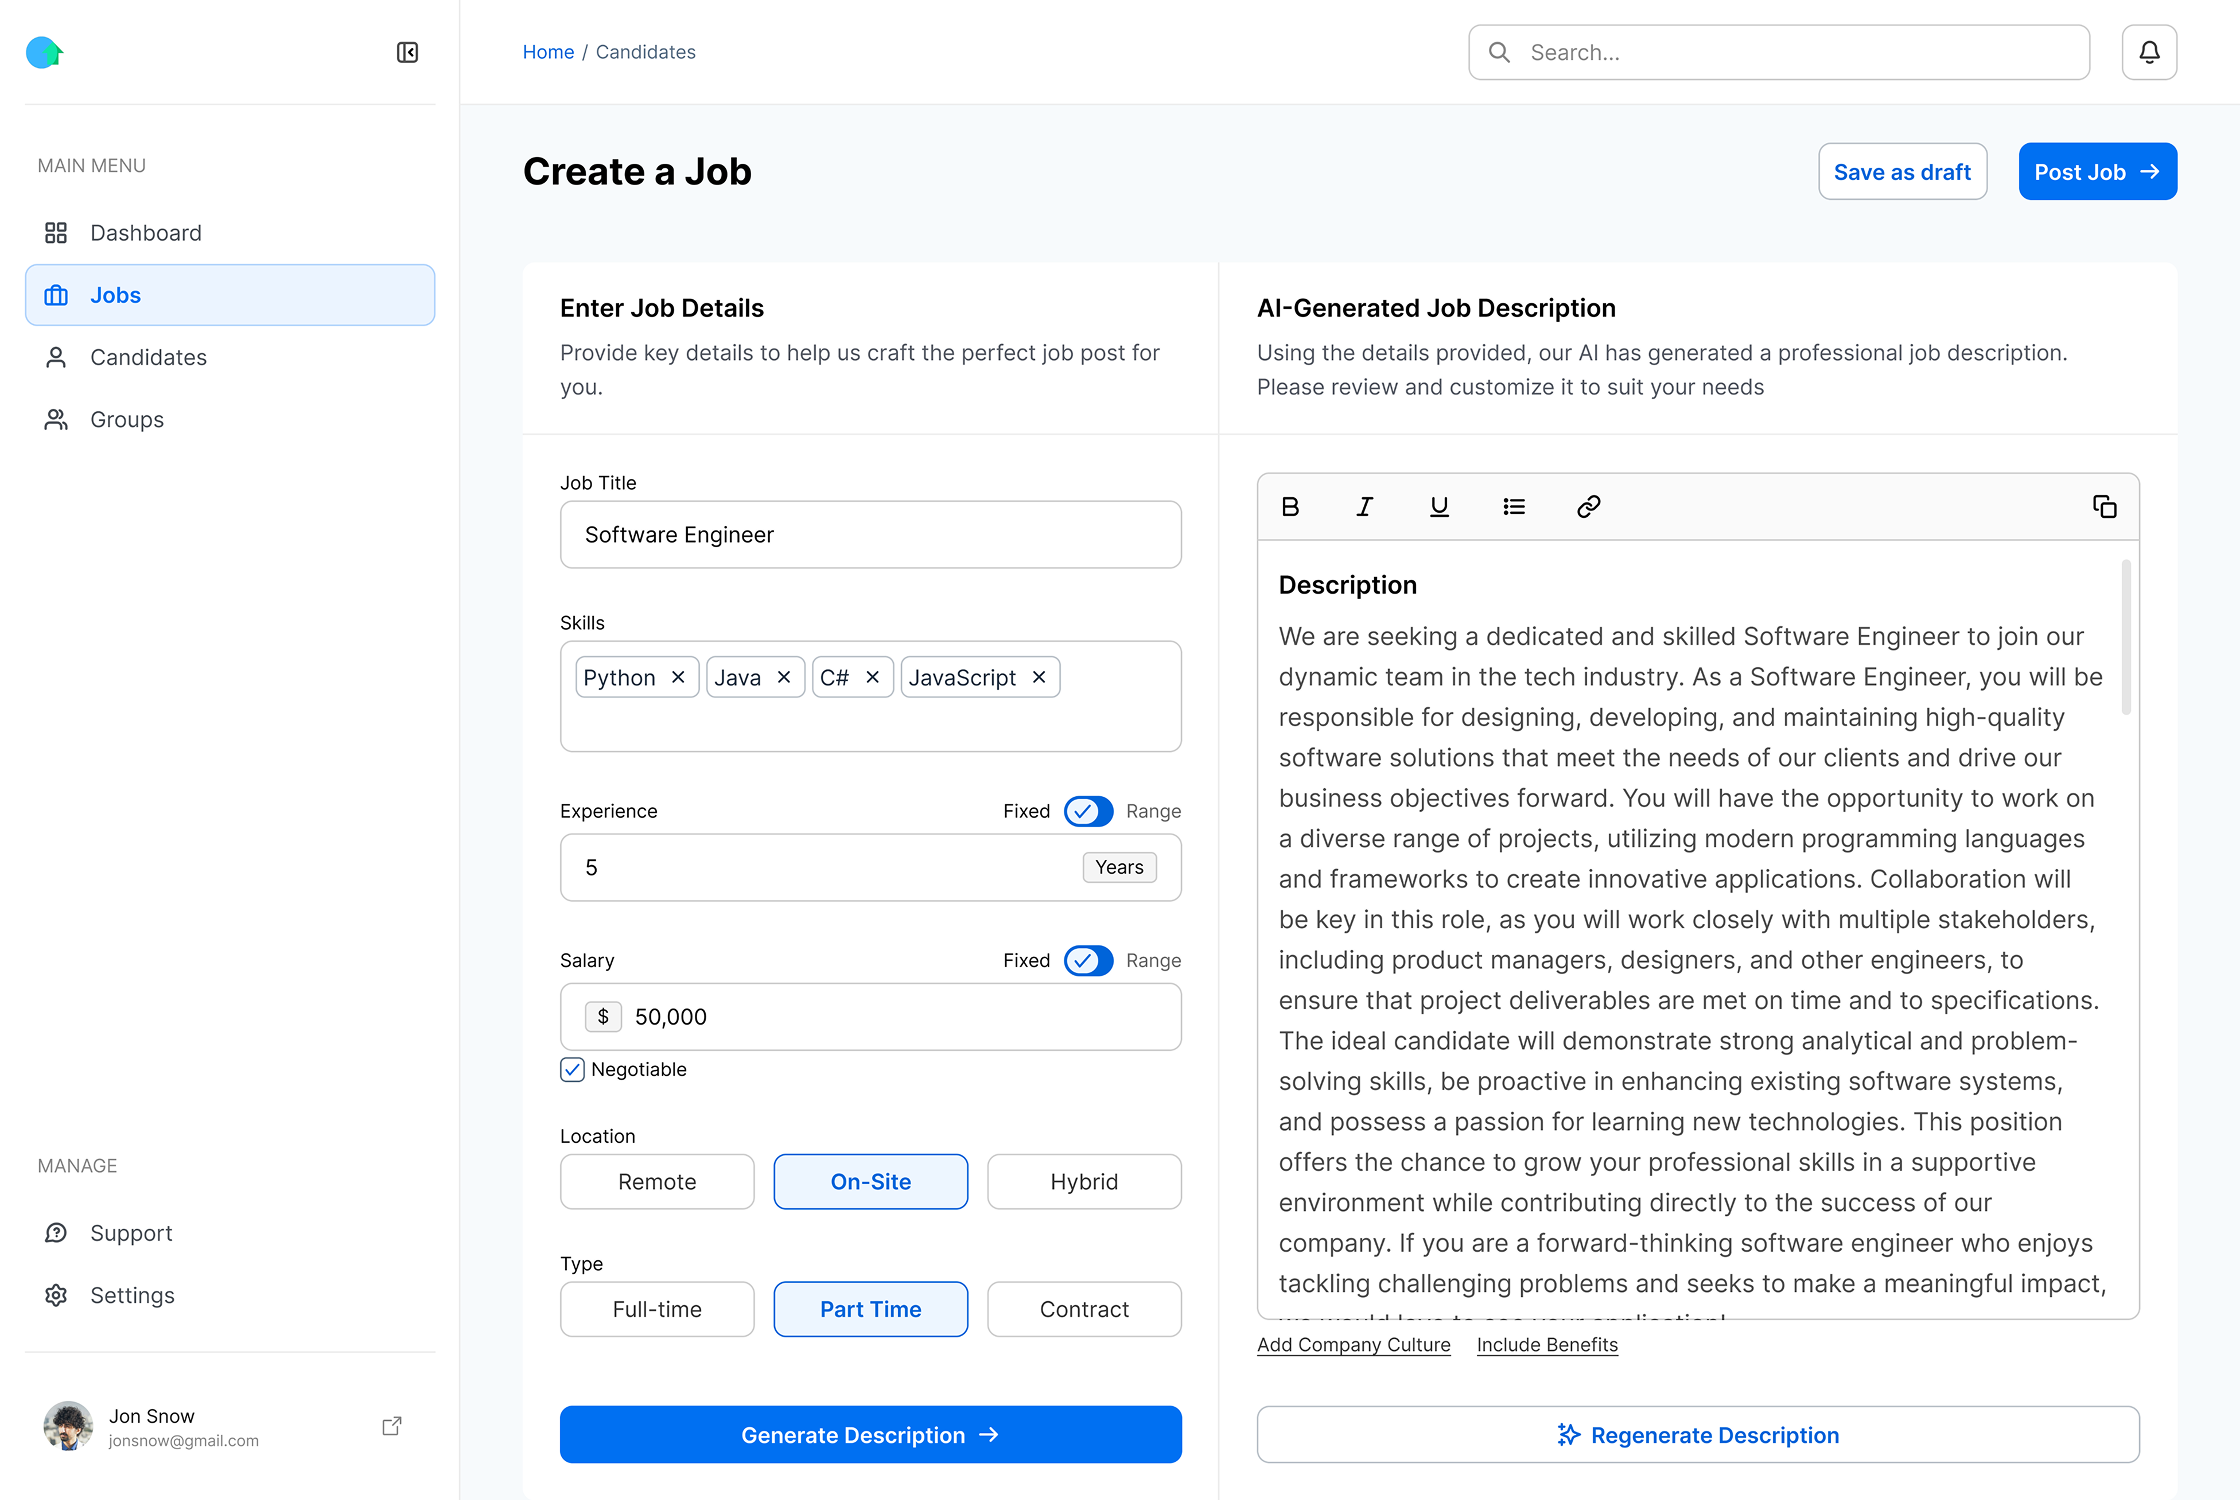Copy the job description using copy icon
Viewport: 2240px width, 1500px height.
point(2105,507)
